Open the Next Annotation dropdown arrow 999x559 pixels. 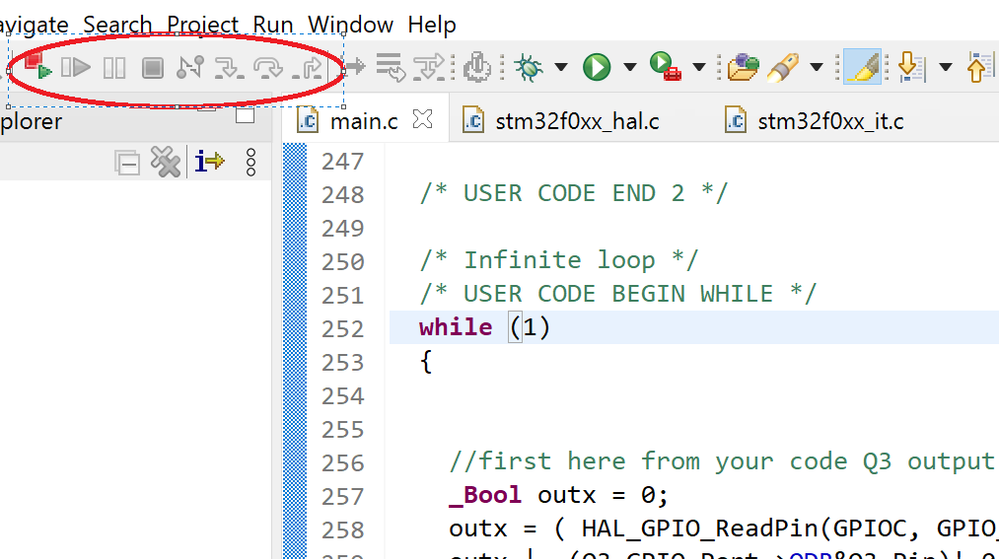[x=945, y=67]
